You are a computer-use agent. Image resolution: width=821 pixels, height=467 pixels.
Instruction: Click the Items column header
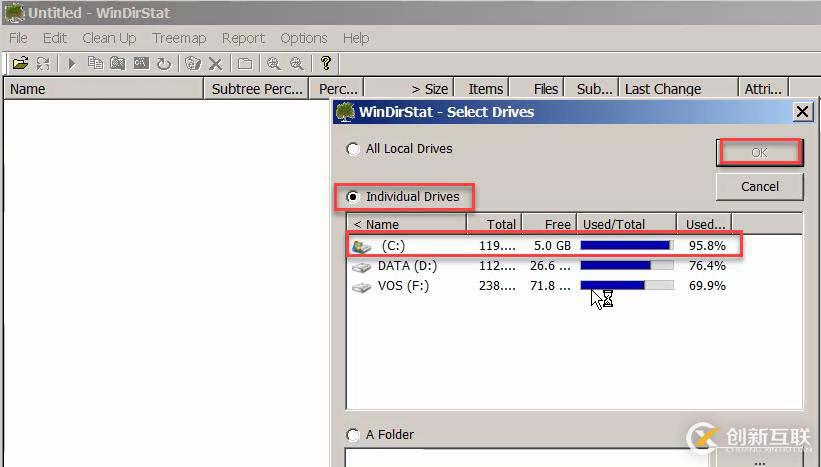point(481,88)
